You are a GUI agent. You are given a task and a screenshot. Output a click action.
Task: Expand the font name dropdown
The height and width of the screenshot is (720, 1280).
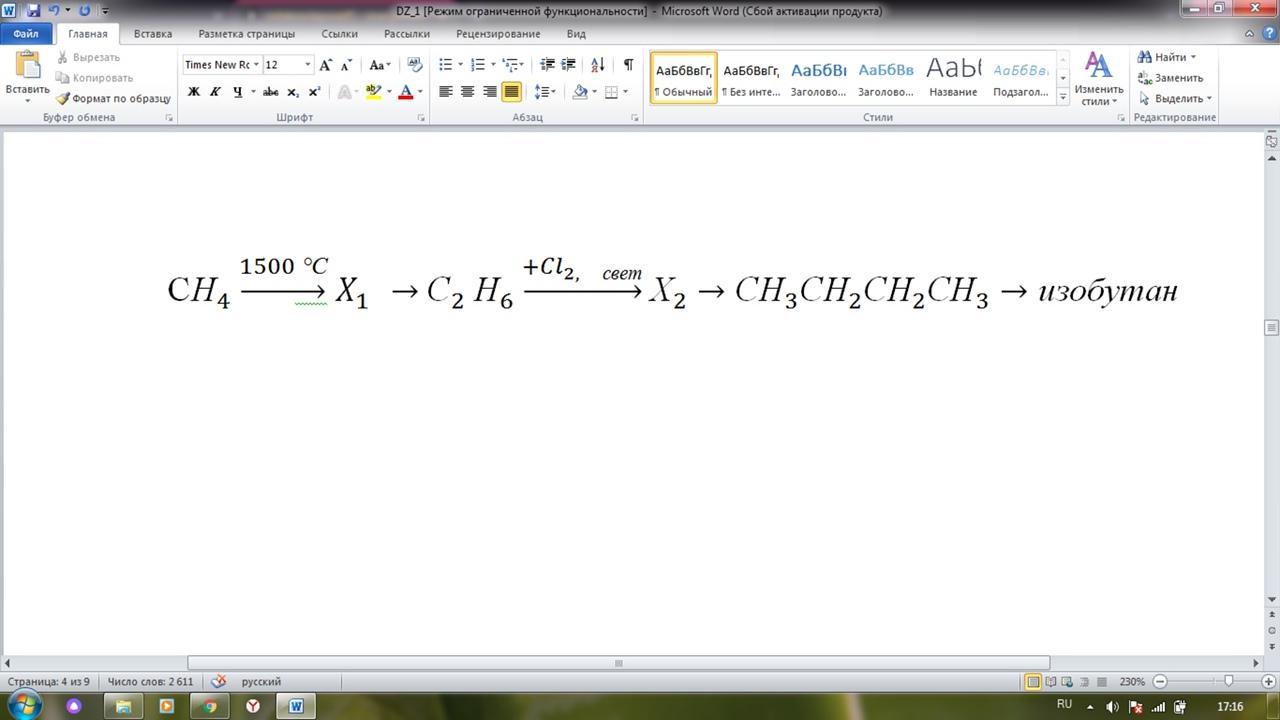[x=256, y=65]
